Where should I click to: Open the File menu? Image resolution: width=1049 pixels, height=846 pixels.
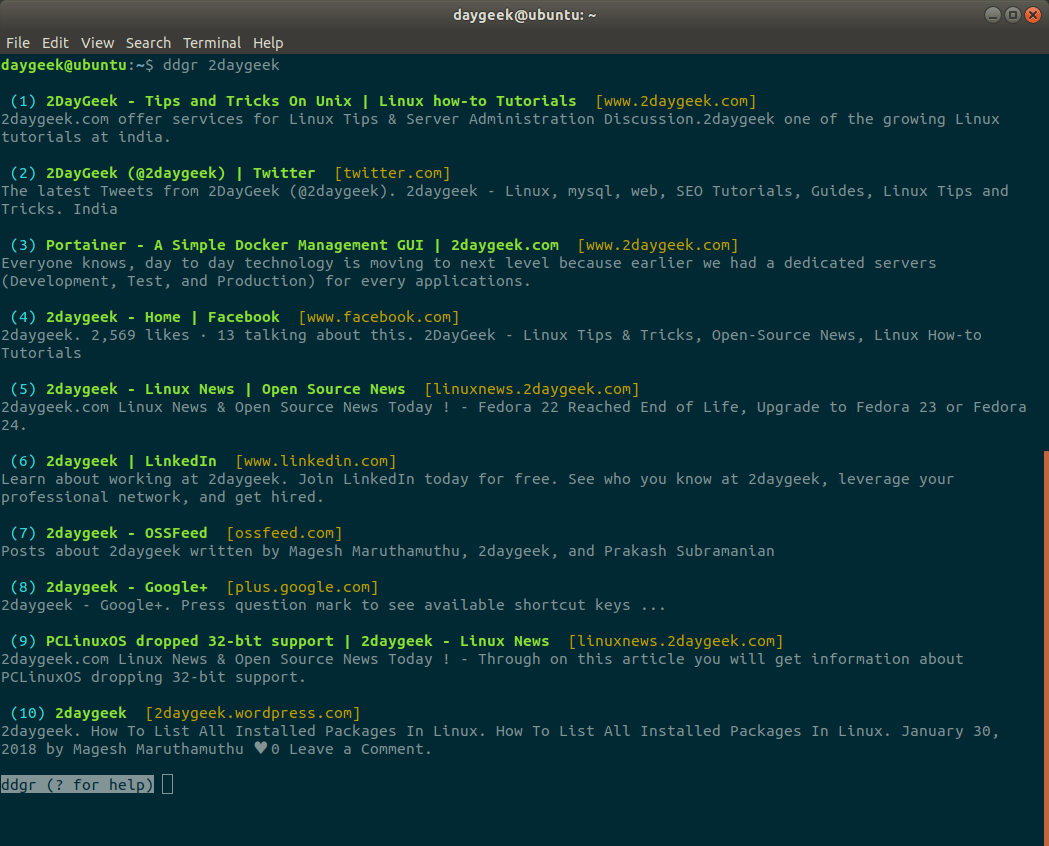pos(18,43)
